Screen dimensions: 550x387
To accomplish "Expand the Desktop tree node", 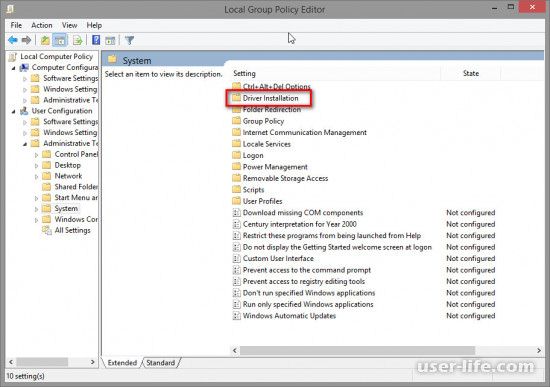I will pyautogui.click(x=36, y=166).
